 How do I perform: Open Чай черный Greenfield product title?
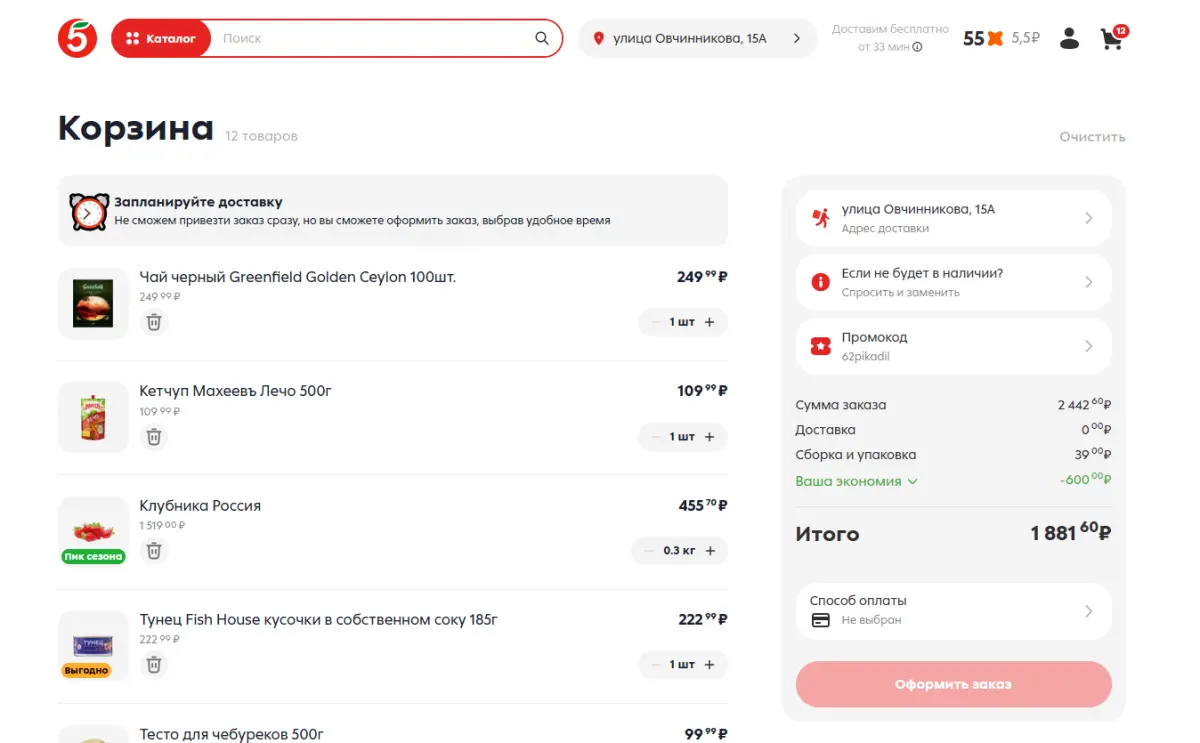297,277
